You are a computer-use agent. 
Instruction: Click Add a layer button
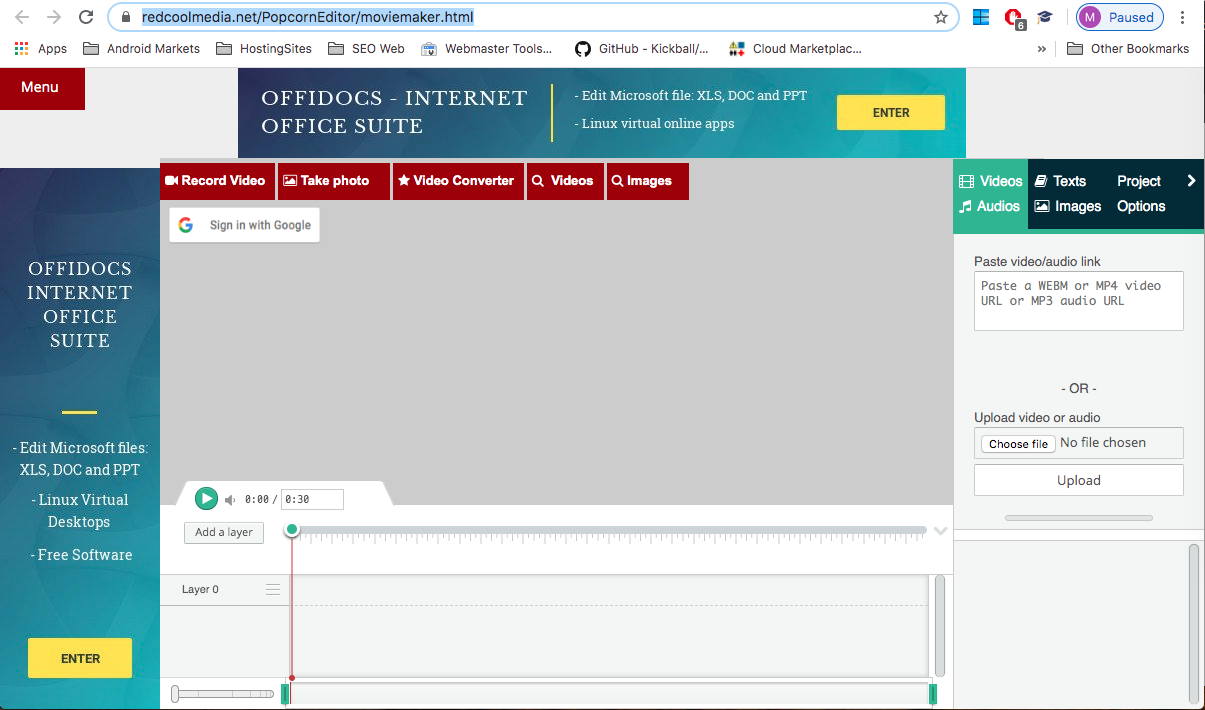[x=224, y=532]
